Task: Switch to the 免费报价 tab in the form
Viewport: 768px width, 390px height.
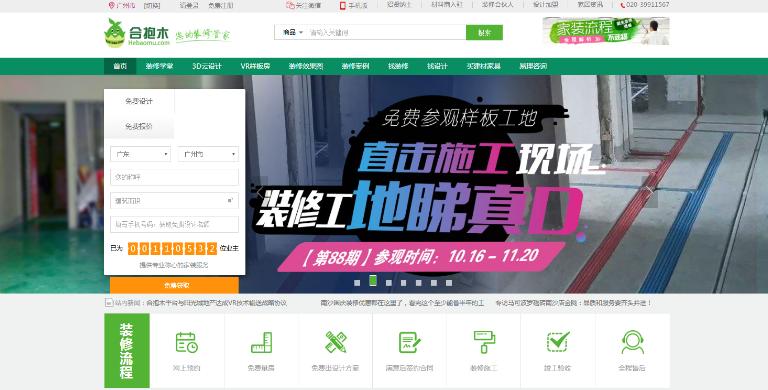Action: point(139,126)
